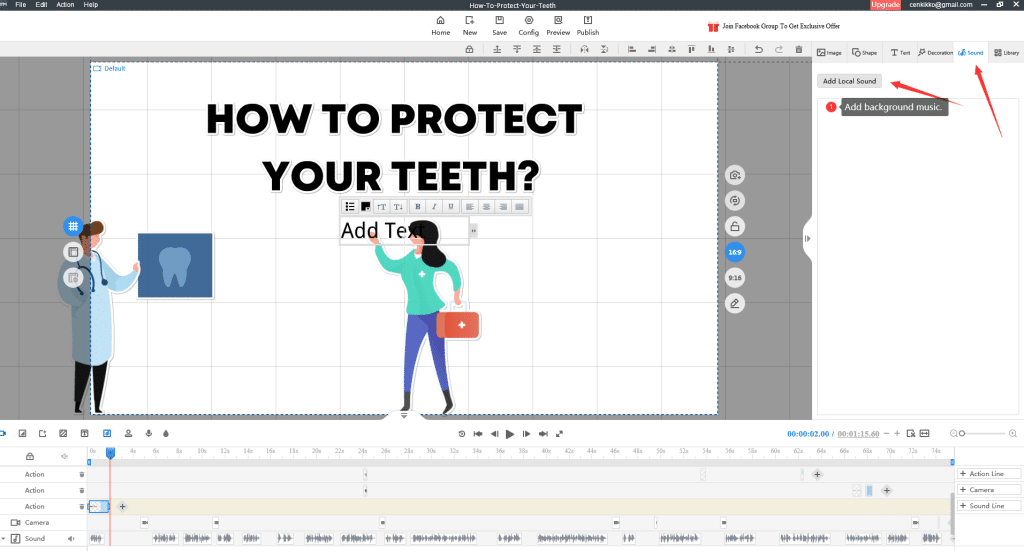This screenshot has height=551, width=1024.
Task: Click the undo arrow icon
Action: pos(759,49)
